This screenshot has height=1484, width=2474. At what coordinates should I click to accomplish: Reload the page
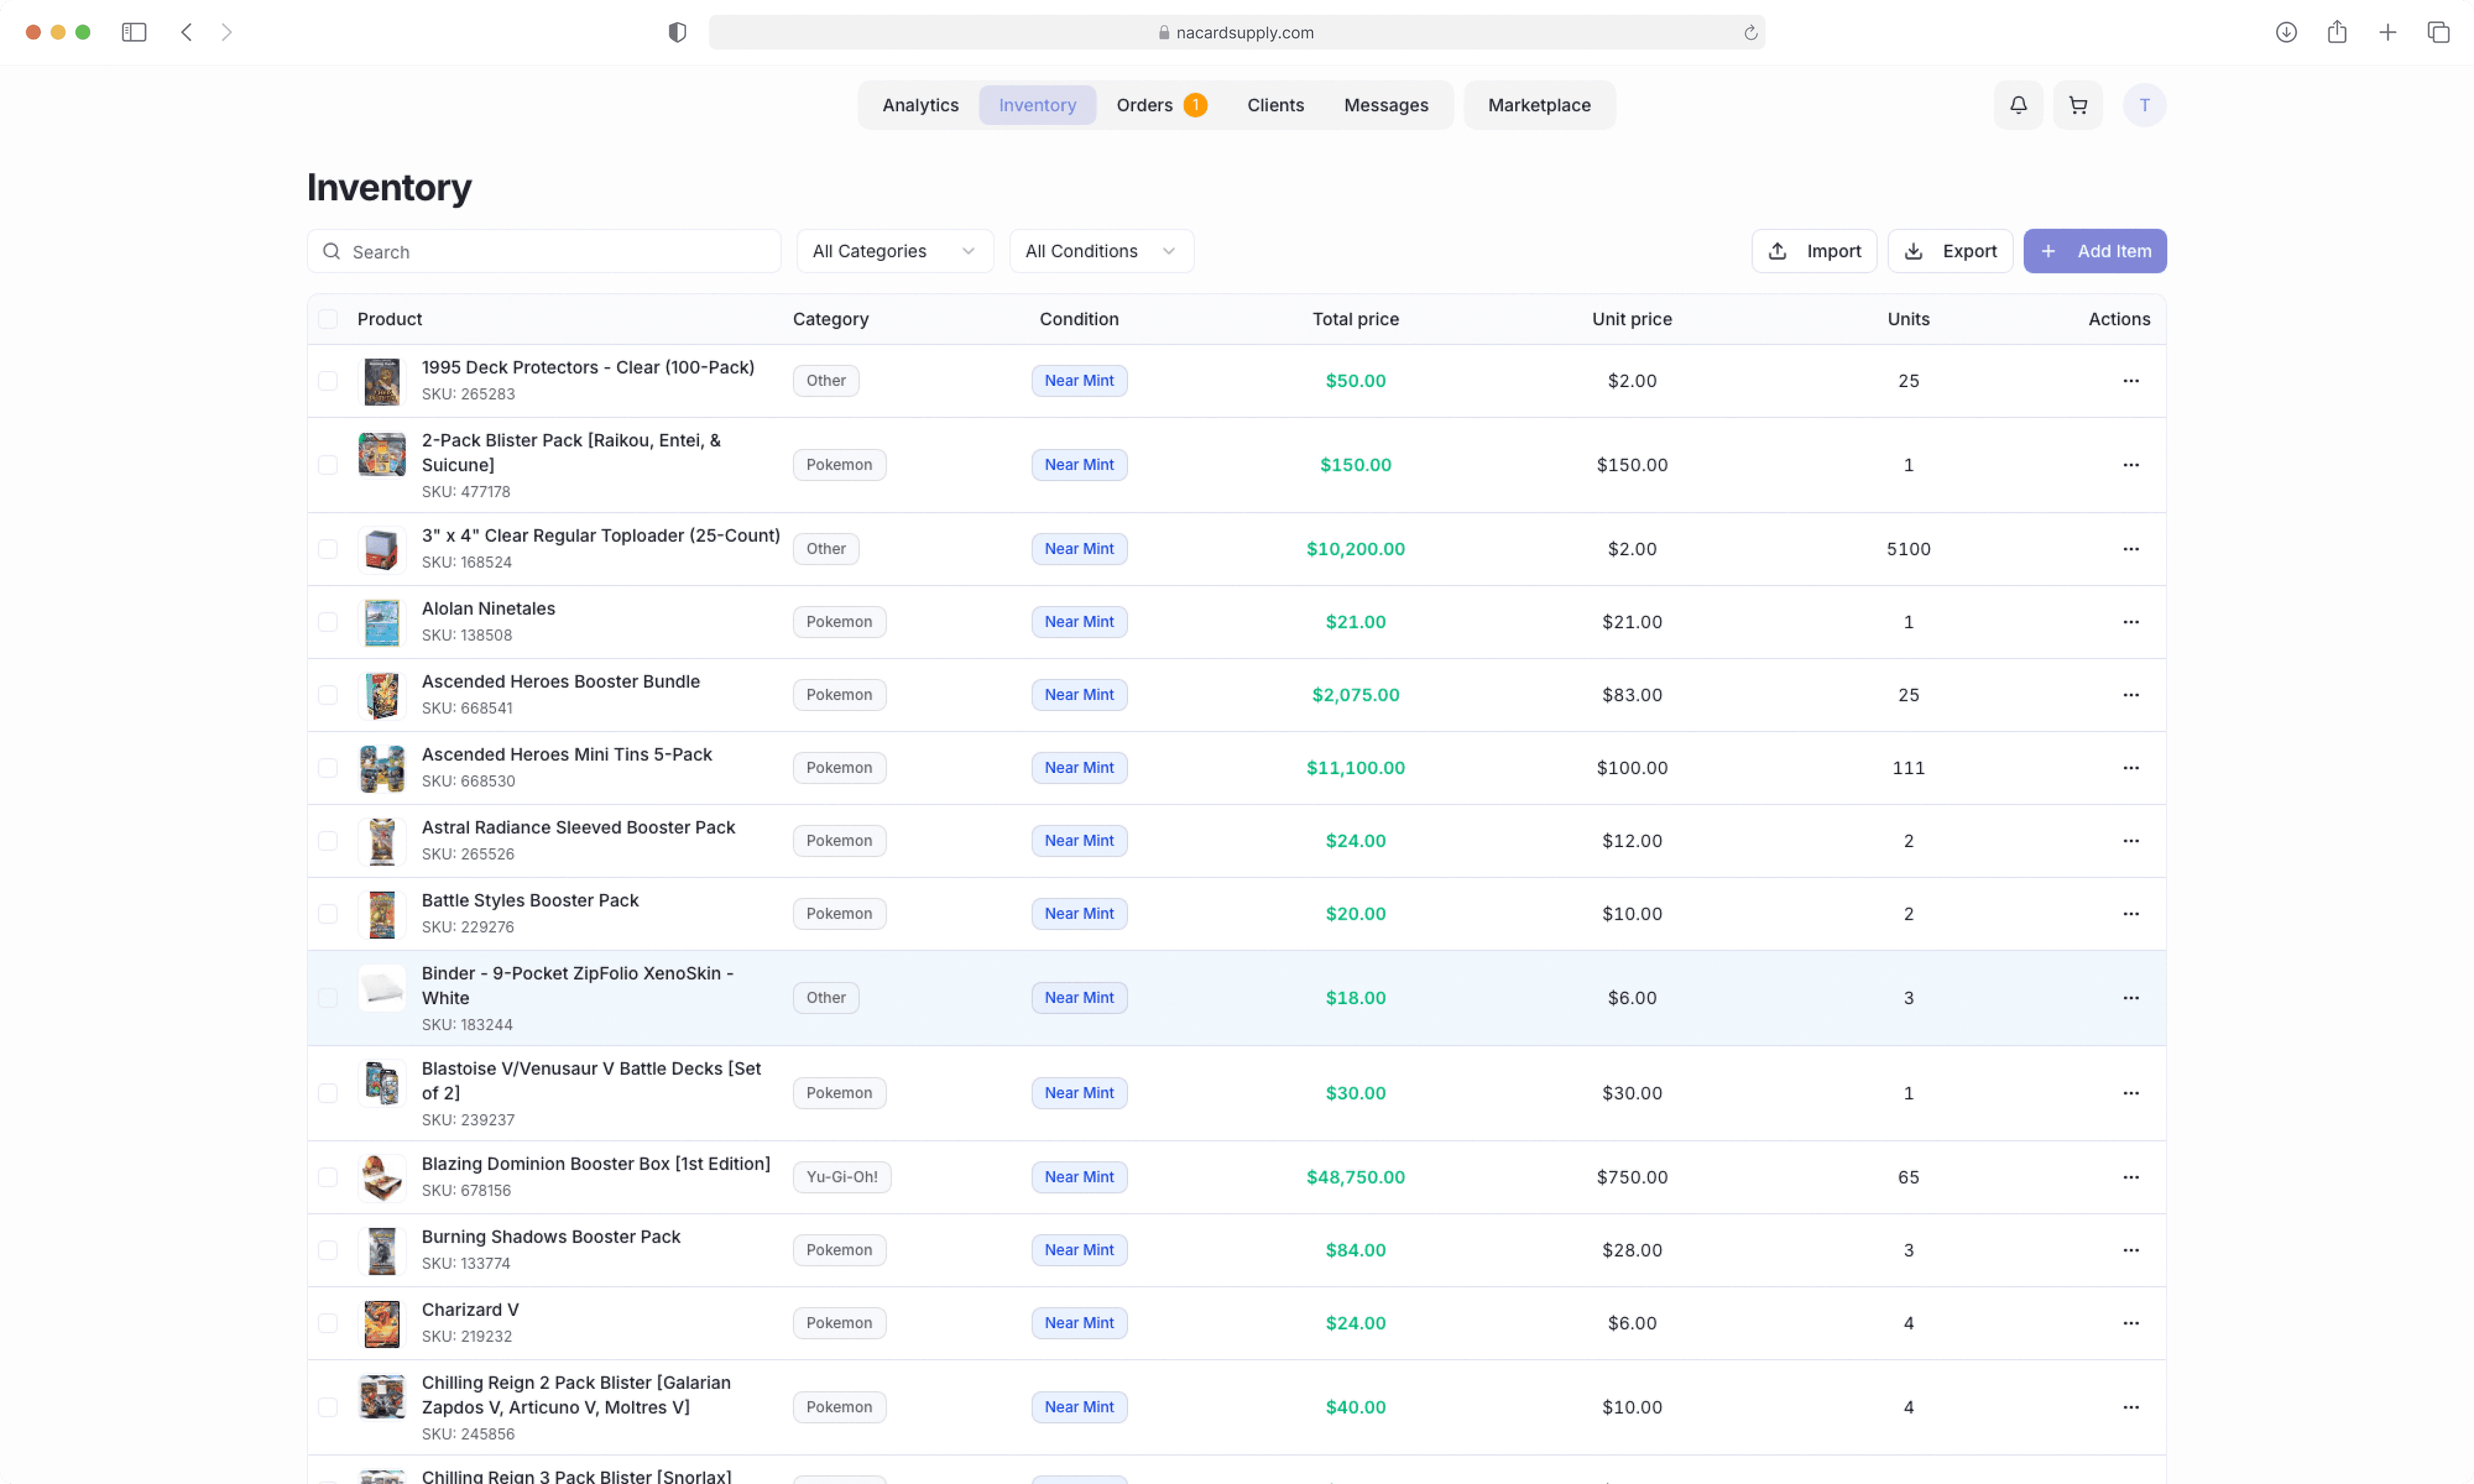(x=1750, y=33)
